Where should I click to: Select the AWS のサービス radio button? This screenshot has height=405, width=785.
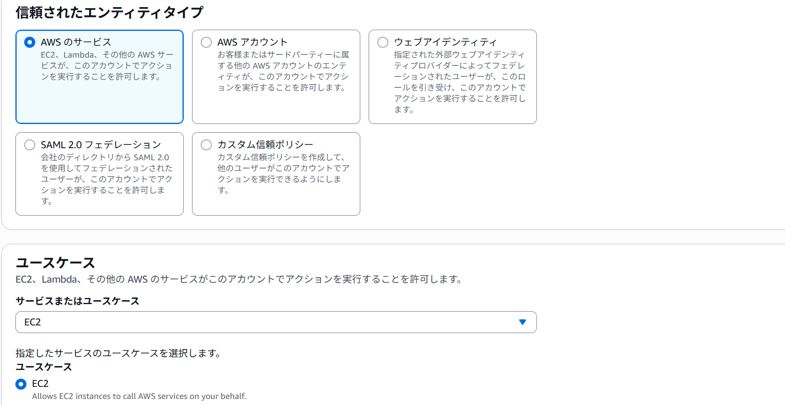pyautogui.click(x=30, y=43)
